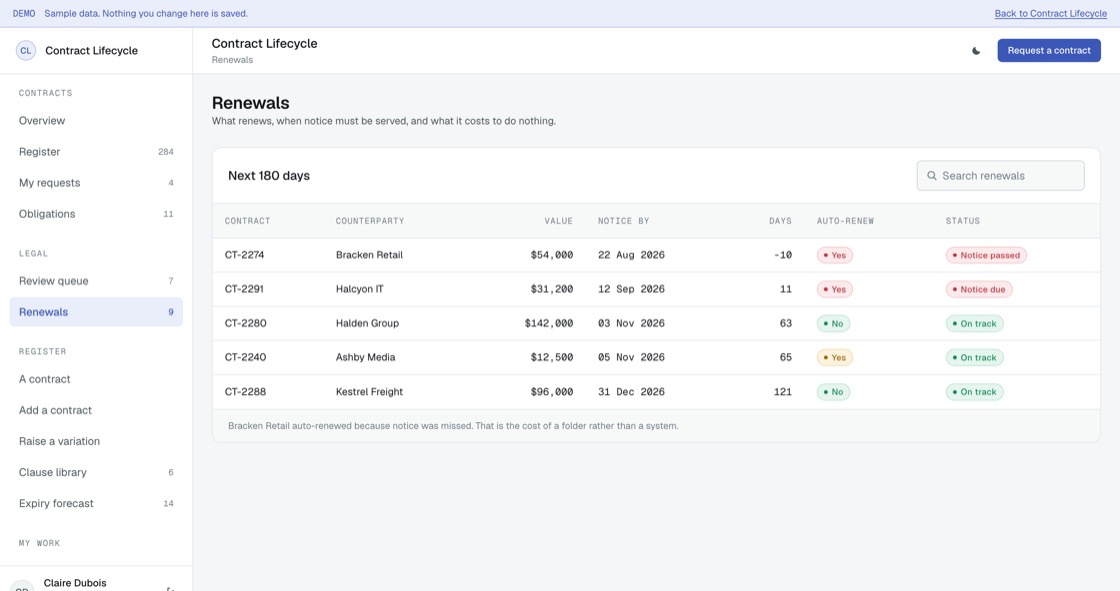Click the CL logo badge in the sidebar
The height and width of the screenshot is (591, 1120).
26,51
